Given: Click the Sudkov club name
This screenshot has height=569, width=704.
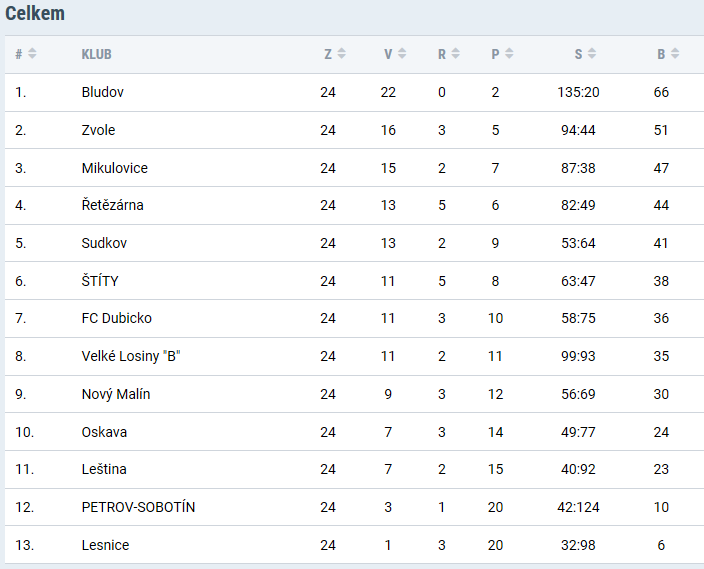Looking at the screenshot, I should (x=104, y=243).
